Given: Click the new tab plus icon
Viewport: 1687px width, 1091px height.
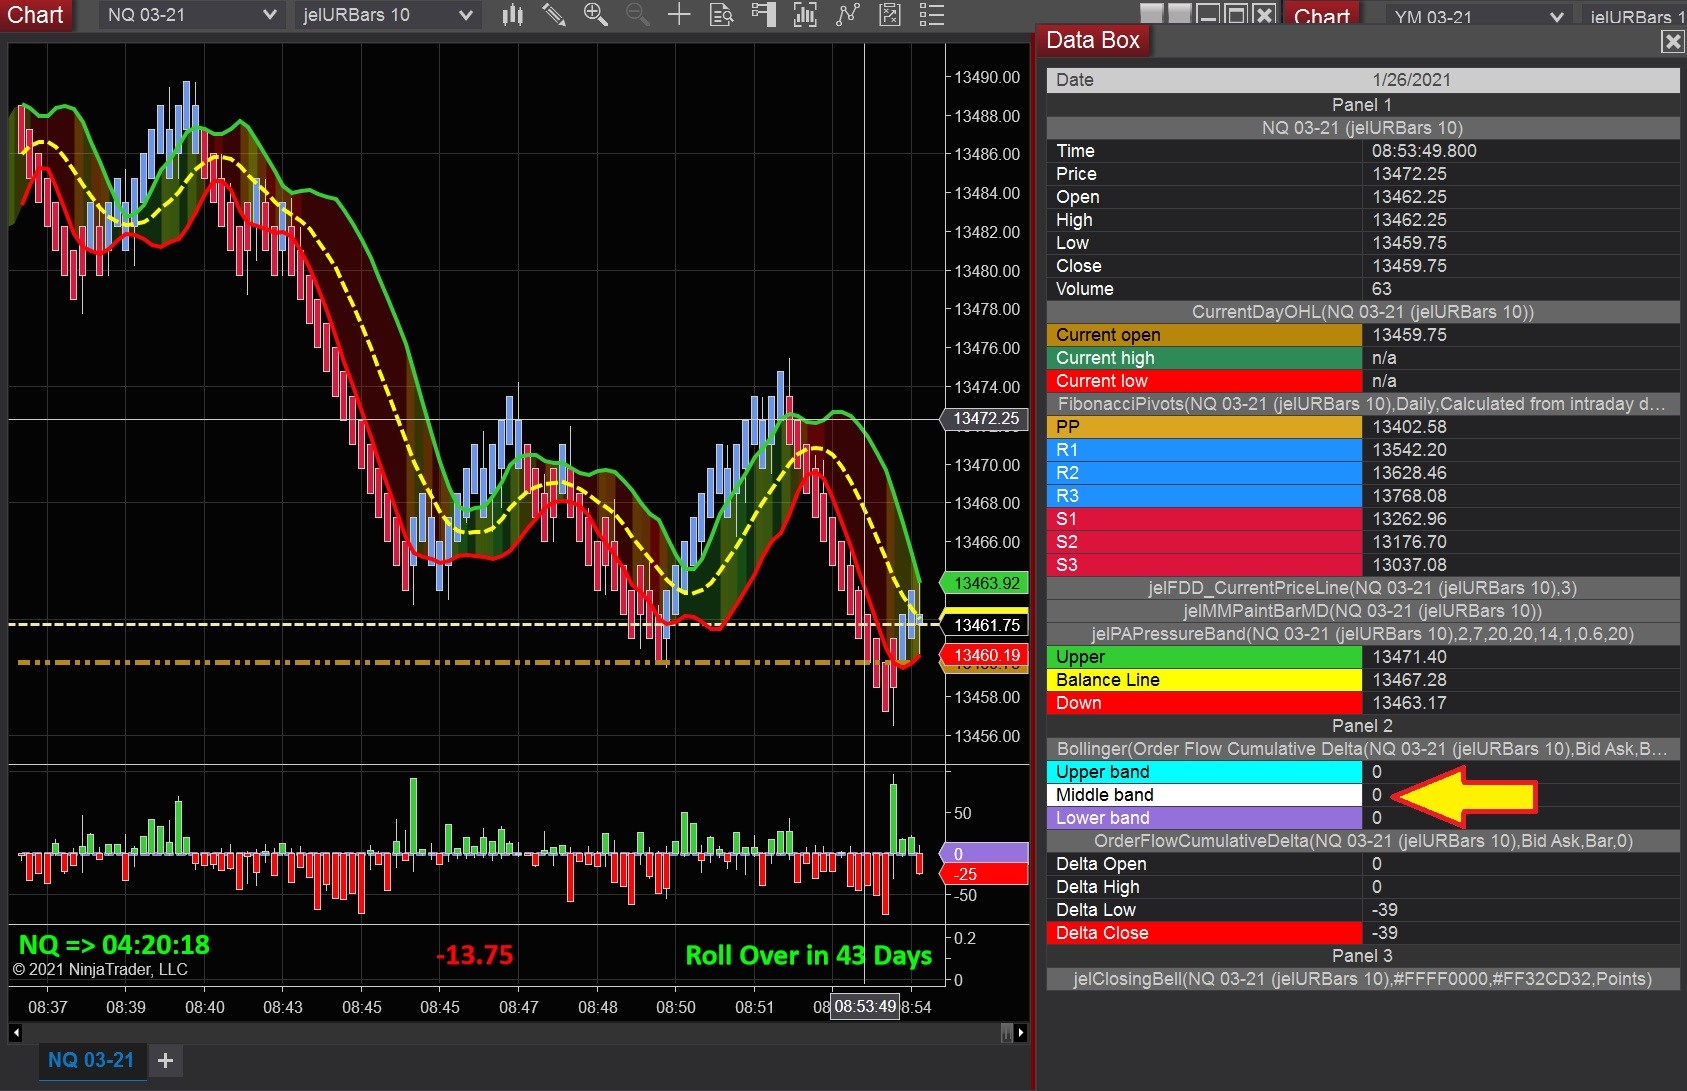Looking at the screenshot, I should (x=166, y=1061).
